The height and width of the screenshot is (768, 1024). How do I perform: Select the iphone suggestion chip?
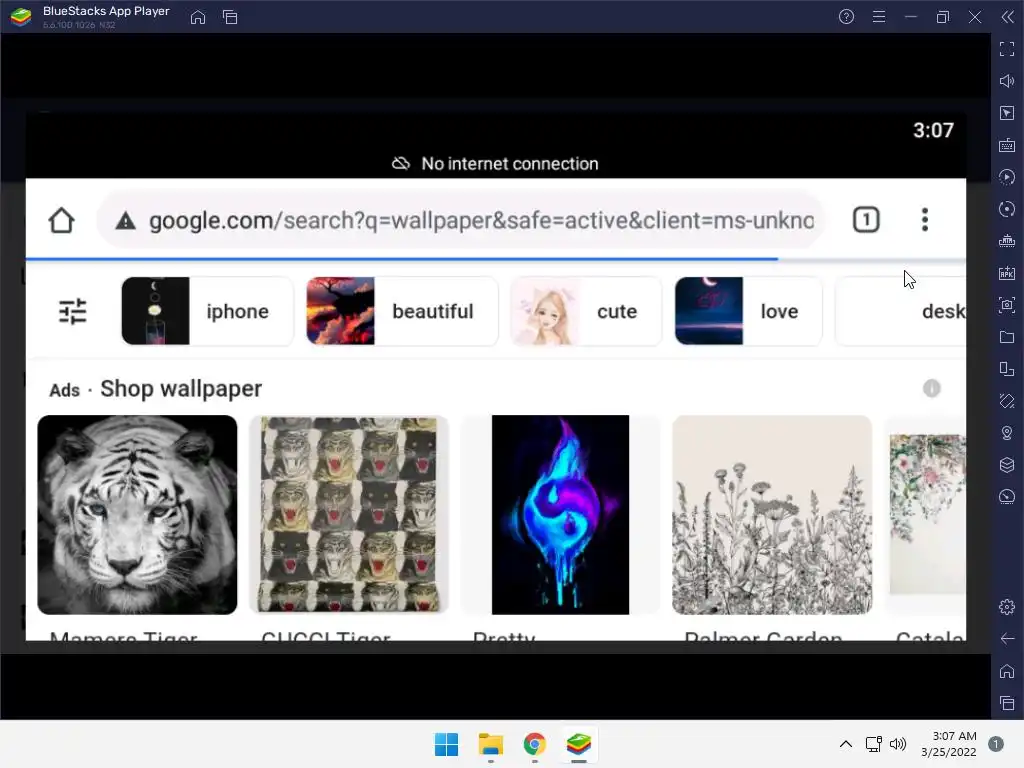208,312
